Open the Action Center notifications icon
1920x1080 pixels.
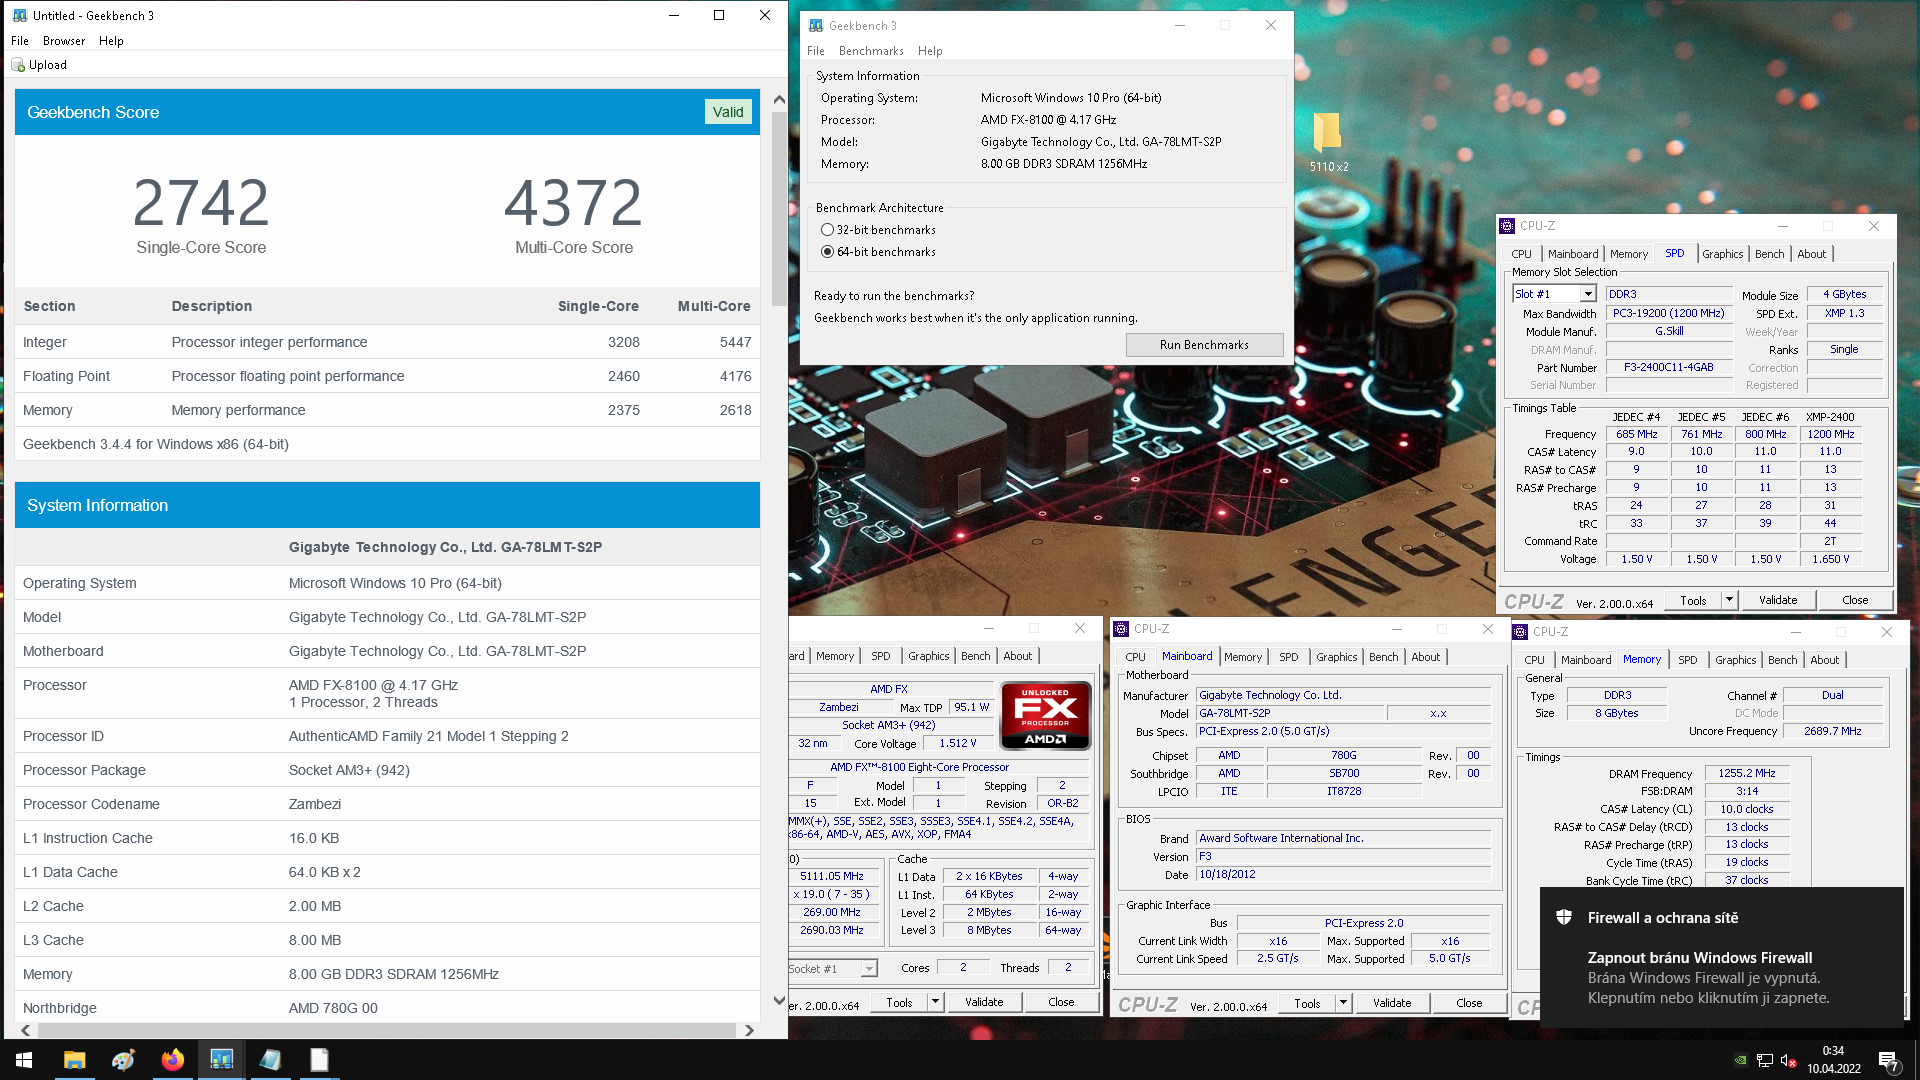[1889, 1060]
